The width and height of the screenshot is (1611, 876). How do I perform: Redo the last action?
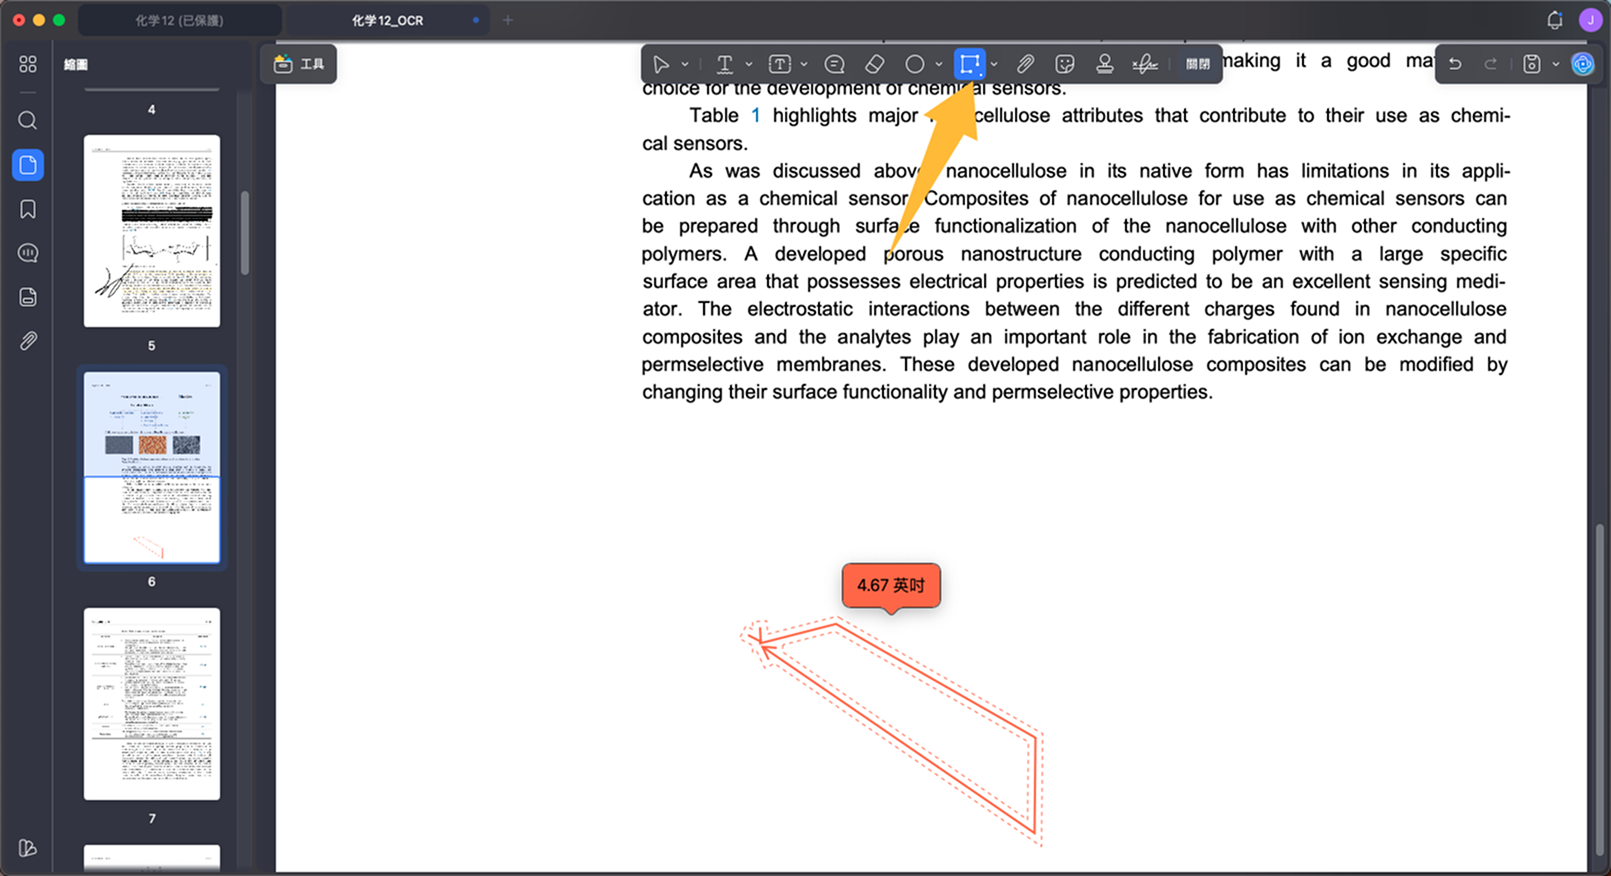tap(1491, 64)
